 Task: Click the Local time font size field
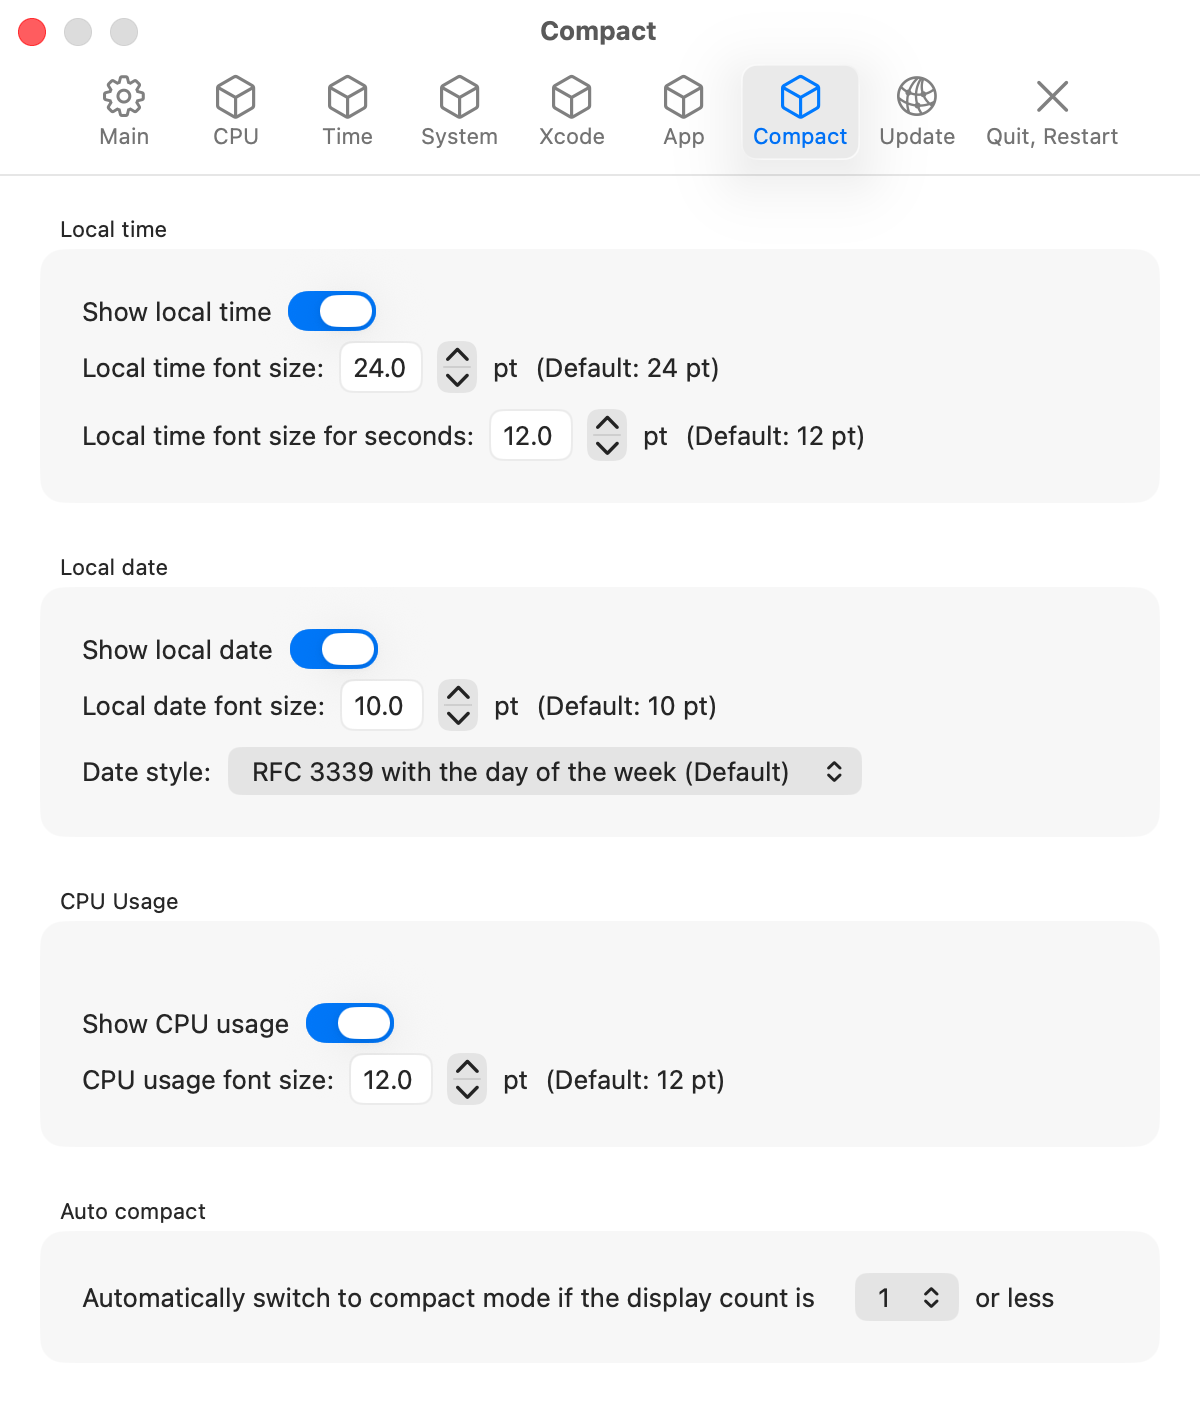click(380, 368)
